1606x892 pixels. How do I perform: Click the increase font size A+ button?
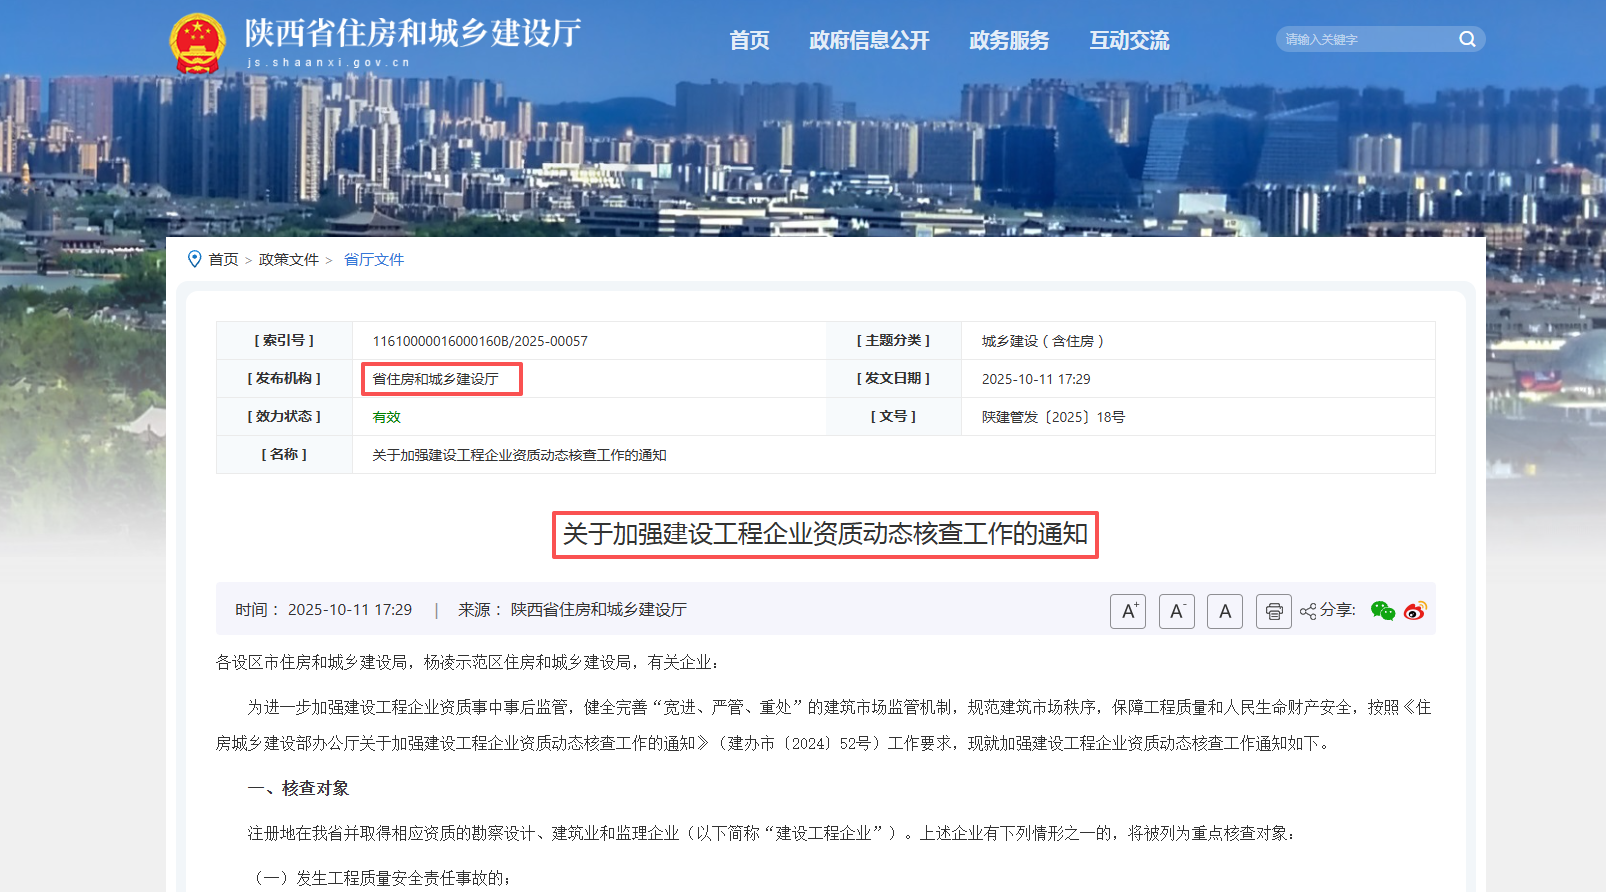tap(1127, 611)
